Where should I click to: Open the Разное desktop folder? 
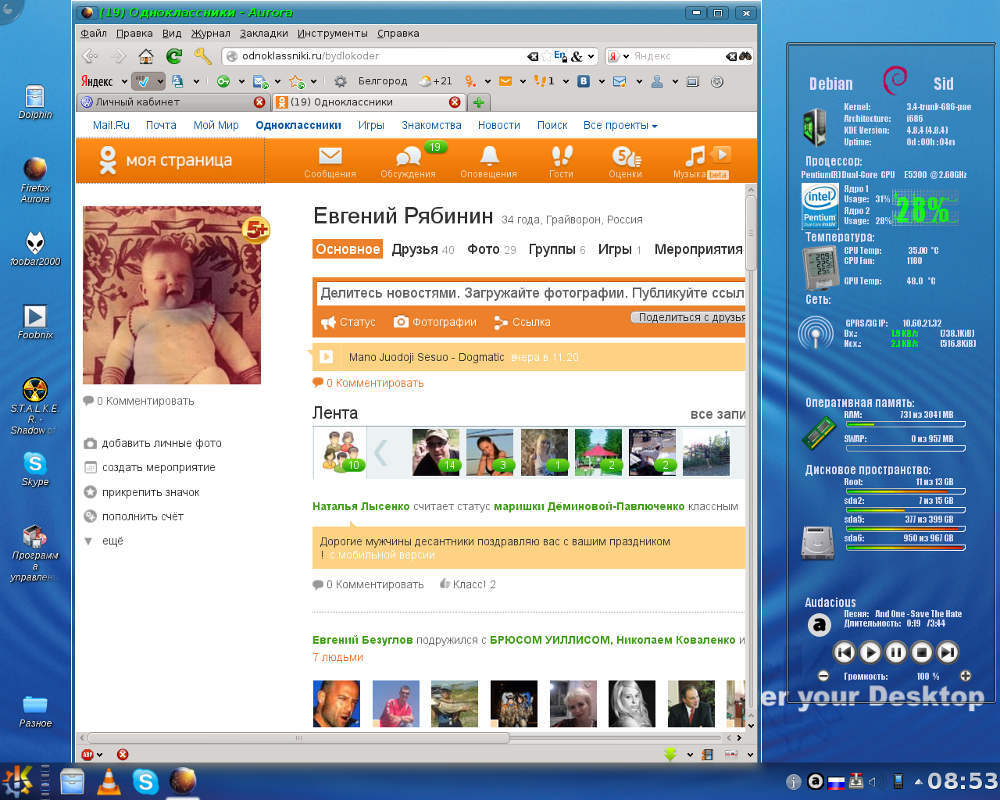pyautogui.click(x=35, y=711)
